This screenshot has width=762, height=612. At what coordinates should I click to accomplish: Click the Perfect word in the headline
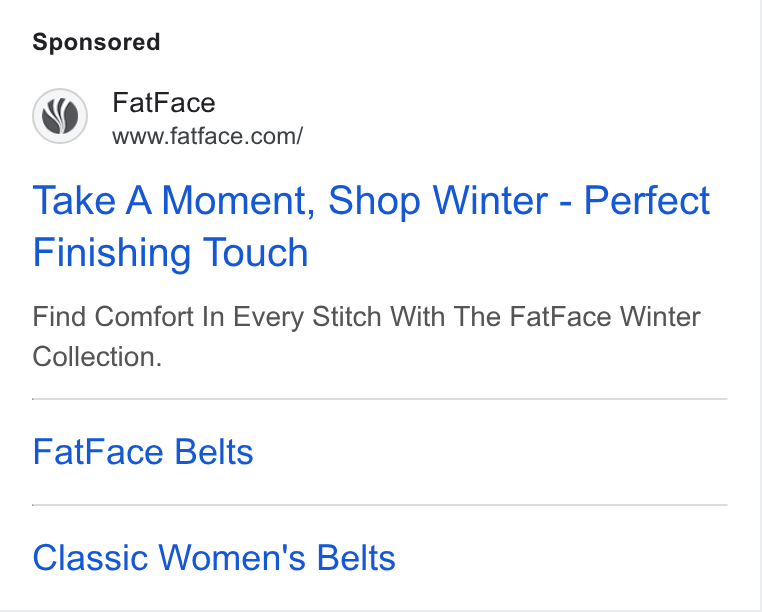point(646,200)
